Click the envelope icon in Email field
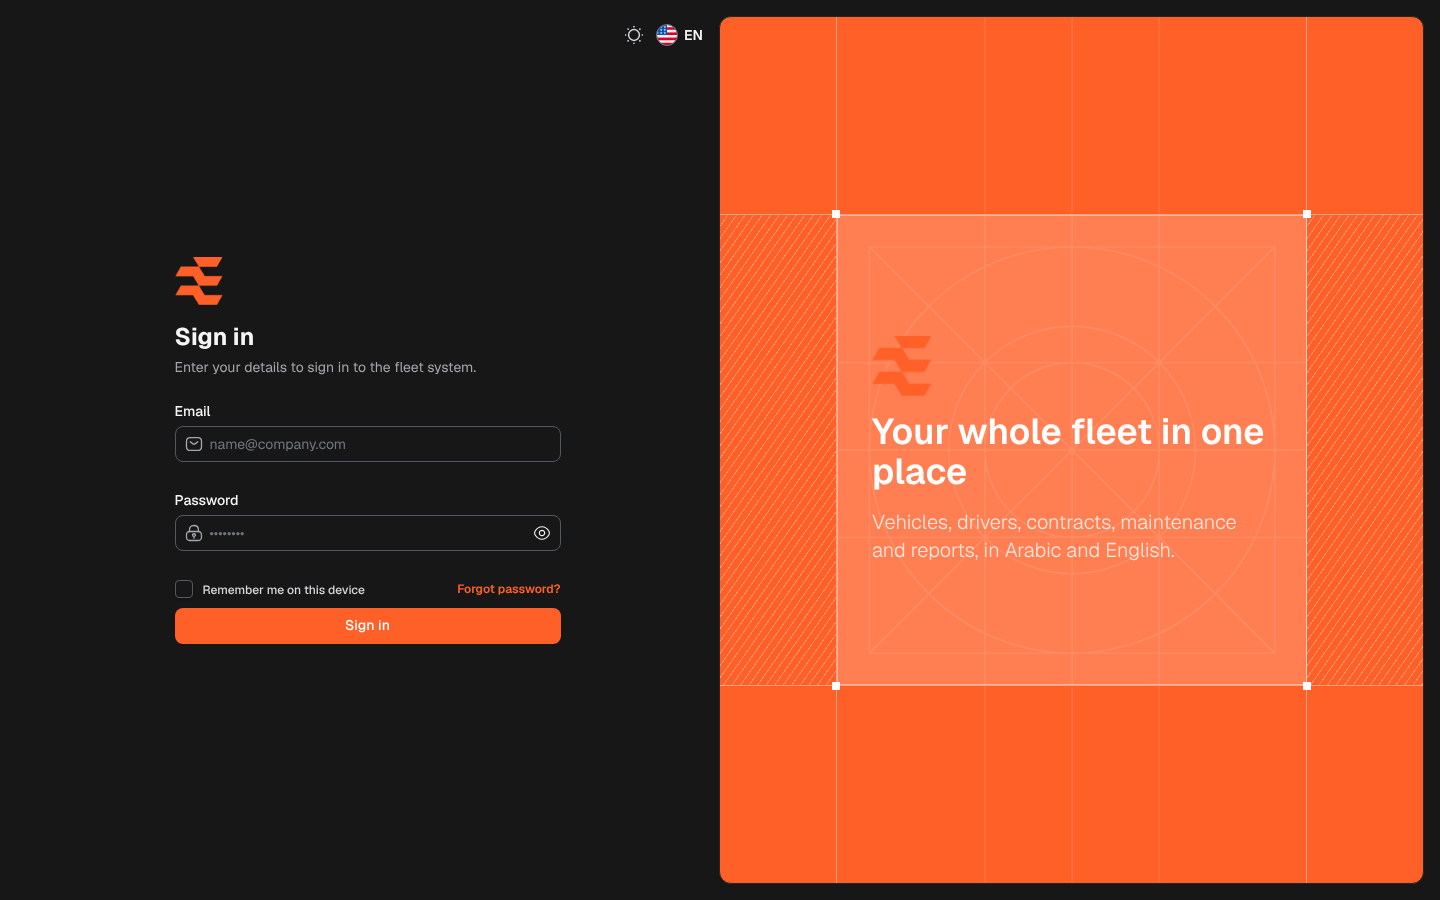This screenshot has width=1440, height=900. click(x=194, y=444)
